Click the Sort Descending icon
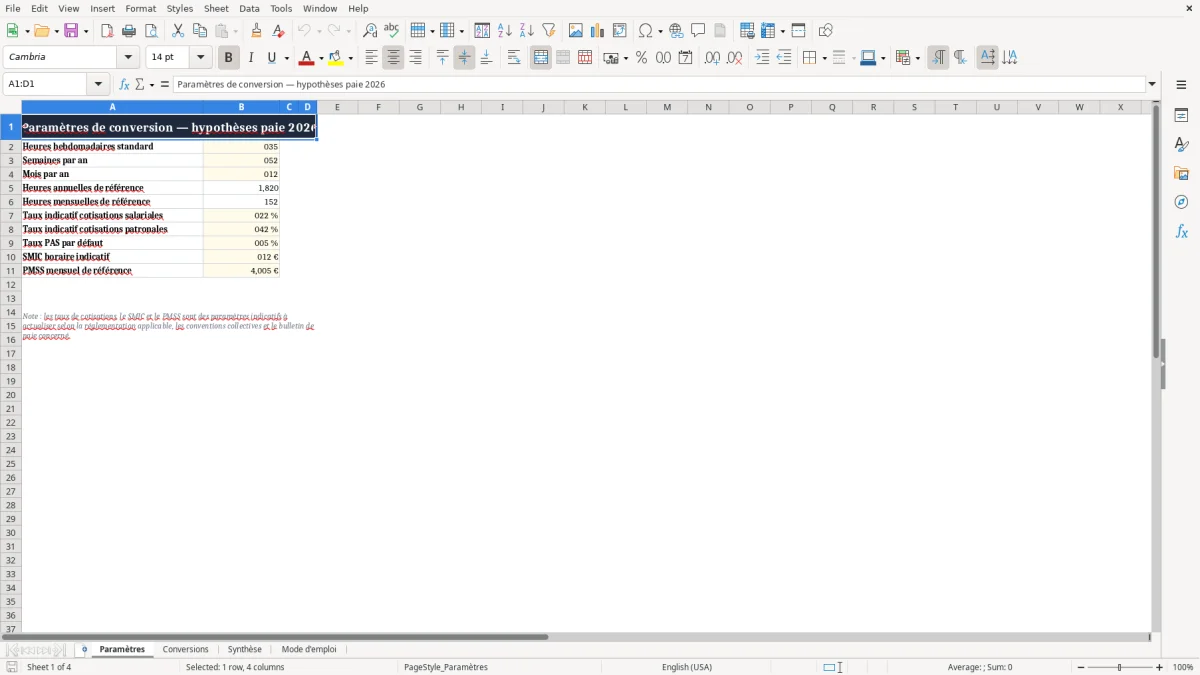 527,31
